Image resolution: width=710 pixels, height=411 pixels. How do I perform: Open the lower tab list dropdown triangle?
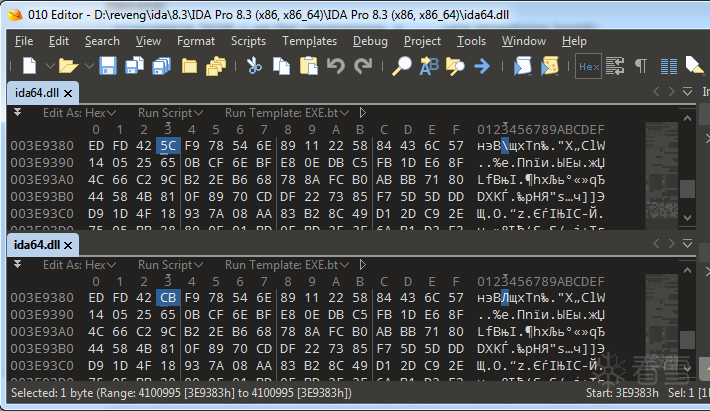[687, 244]
